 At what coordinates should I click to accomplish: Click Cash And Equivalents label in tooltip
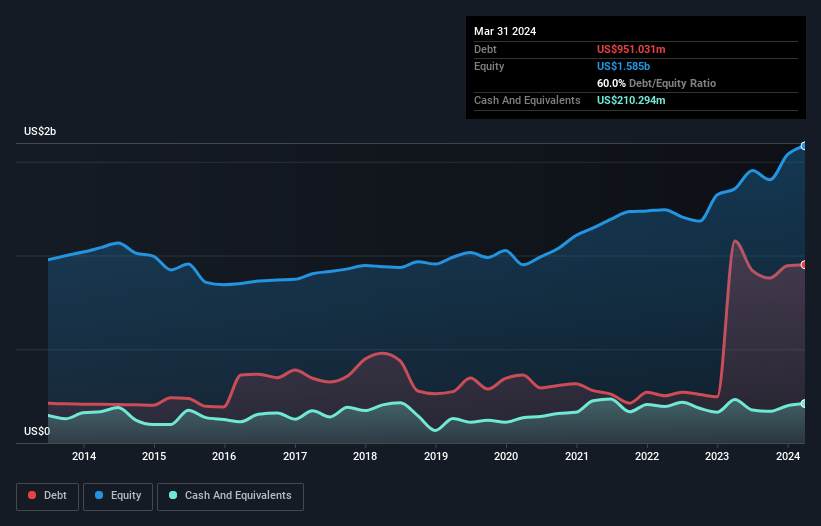tap(527, 100)
